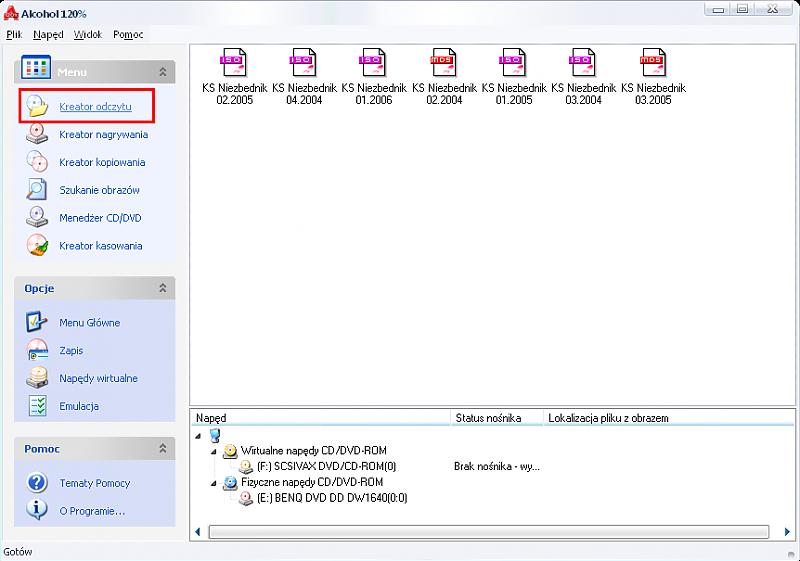Select MDS image KS Niezbednik 02.2004
This screenshot has width=800, height=561.
[444, 76]
